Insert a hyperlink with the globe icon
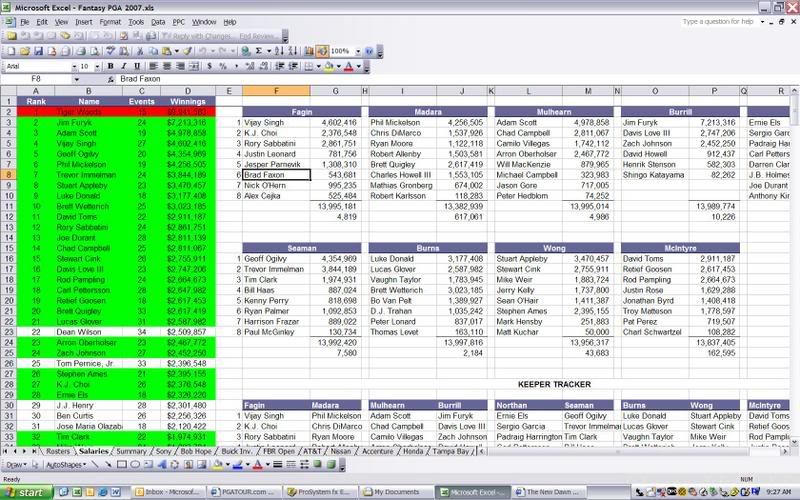Screen dimensions: 800x500 245,51
